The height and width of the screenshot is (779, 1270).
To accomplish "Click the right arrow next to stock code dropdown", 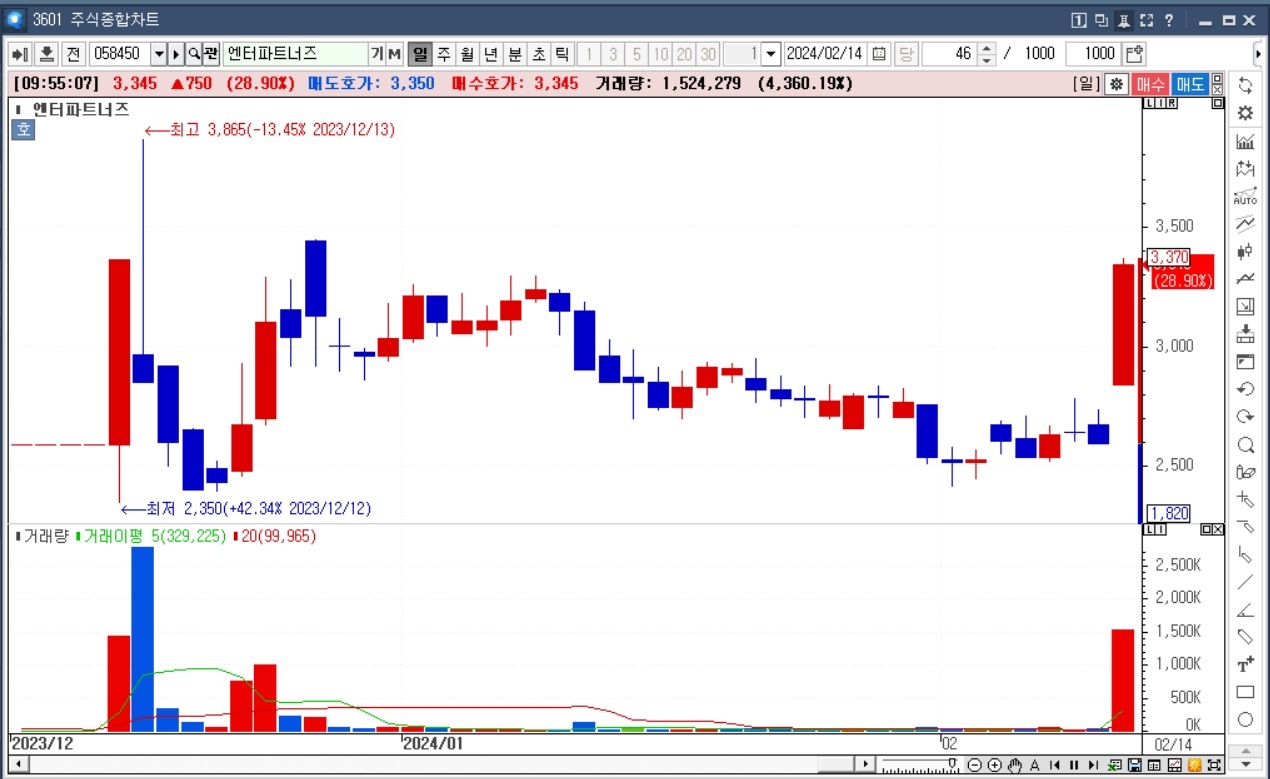I will (x=177, y=53).
